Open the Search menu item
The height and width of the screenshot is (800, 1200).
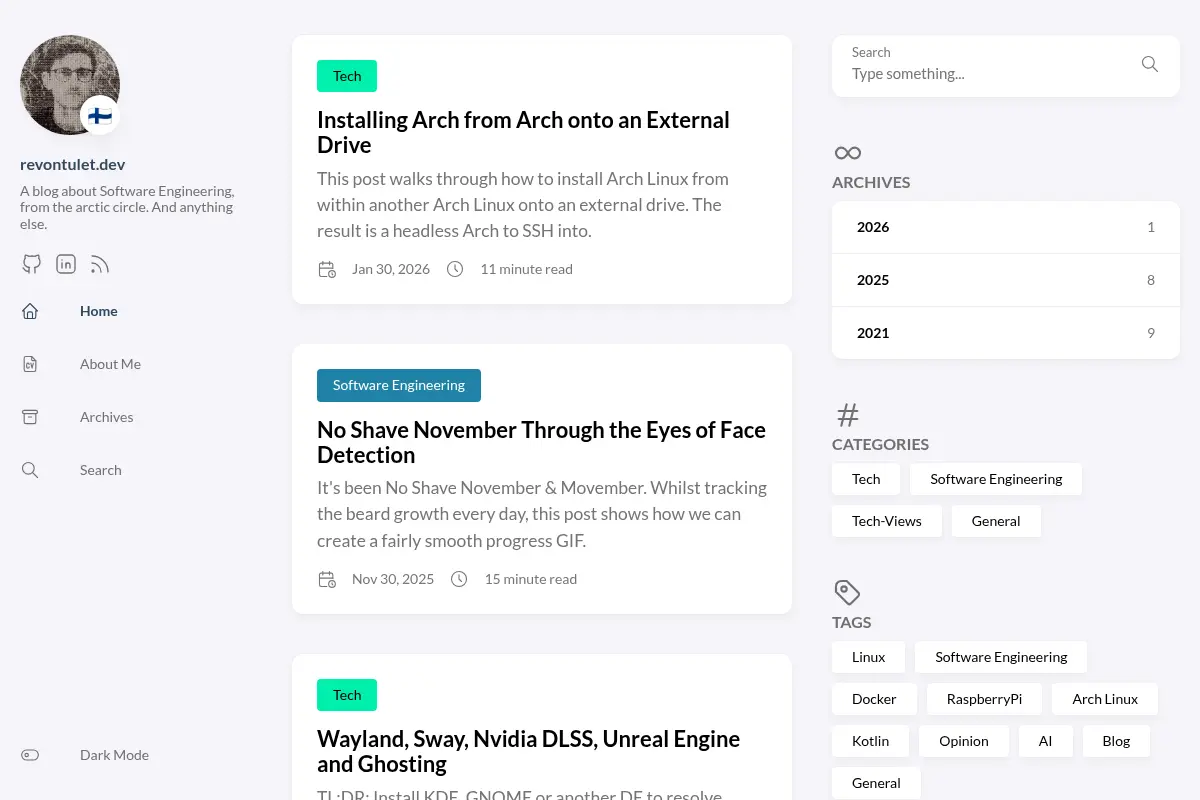101,470
